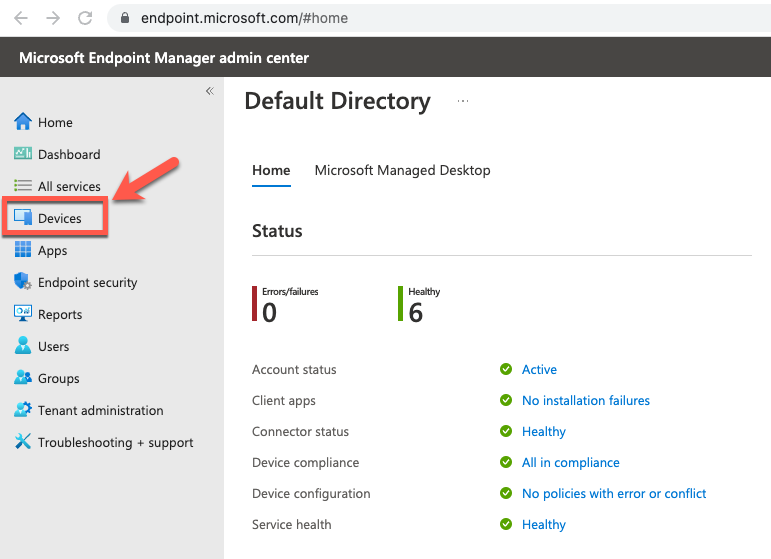The height and width of the screenshot is (559, 771).
Task: Click the Service health label
Action: coord(292,524)
